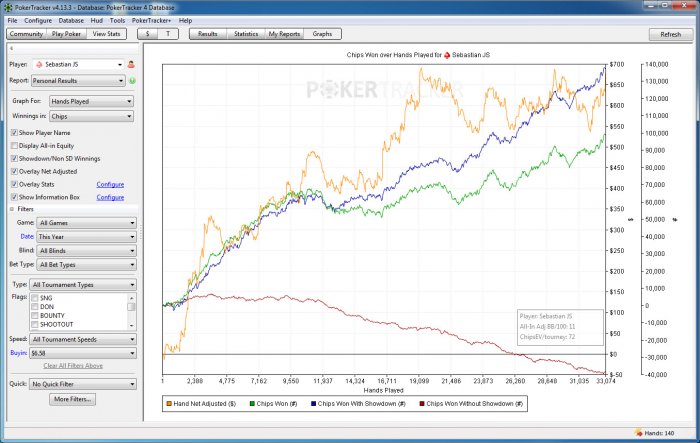Select the $ cash games toggle

[147, 34]
